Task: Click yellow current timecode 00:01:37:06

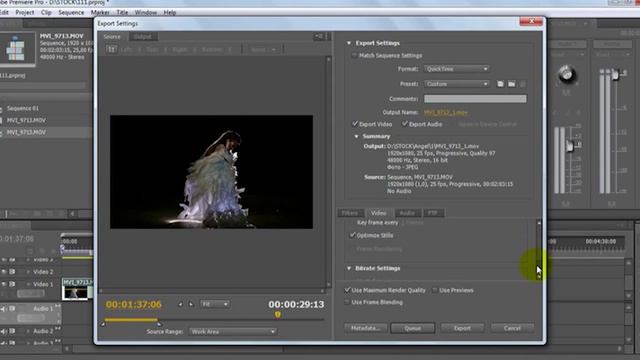Action: coord(133,304)
